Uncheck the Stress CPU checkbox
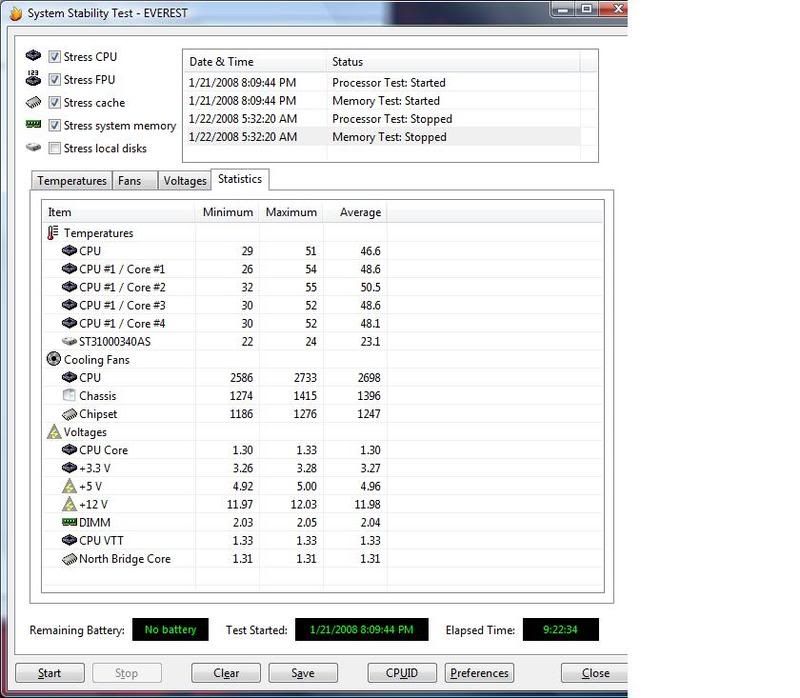 (55, 57)
